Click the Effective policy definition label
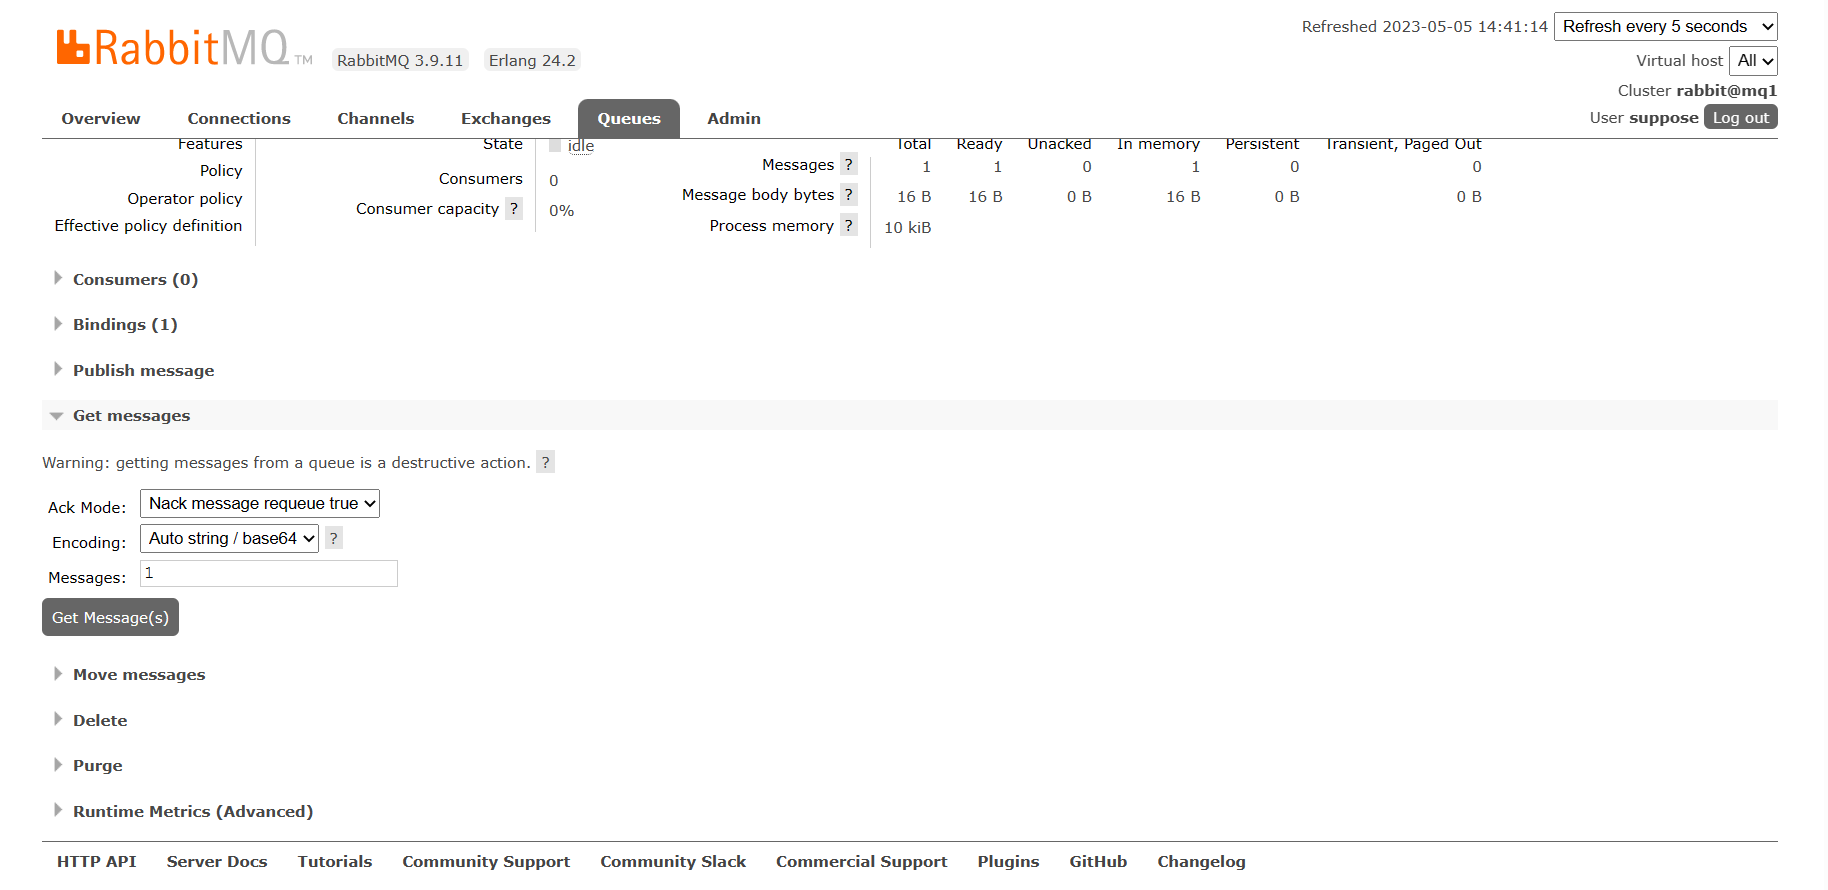The image size is (1828, 890). (x=148, y=225)
